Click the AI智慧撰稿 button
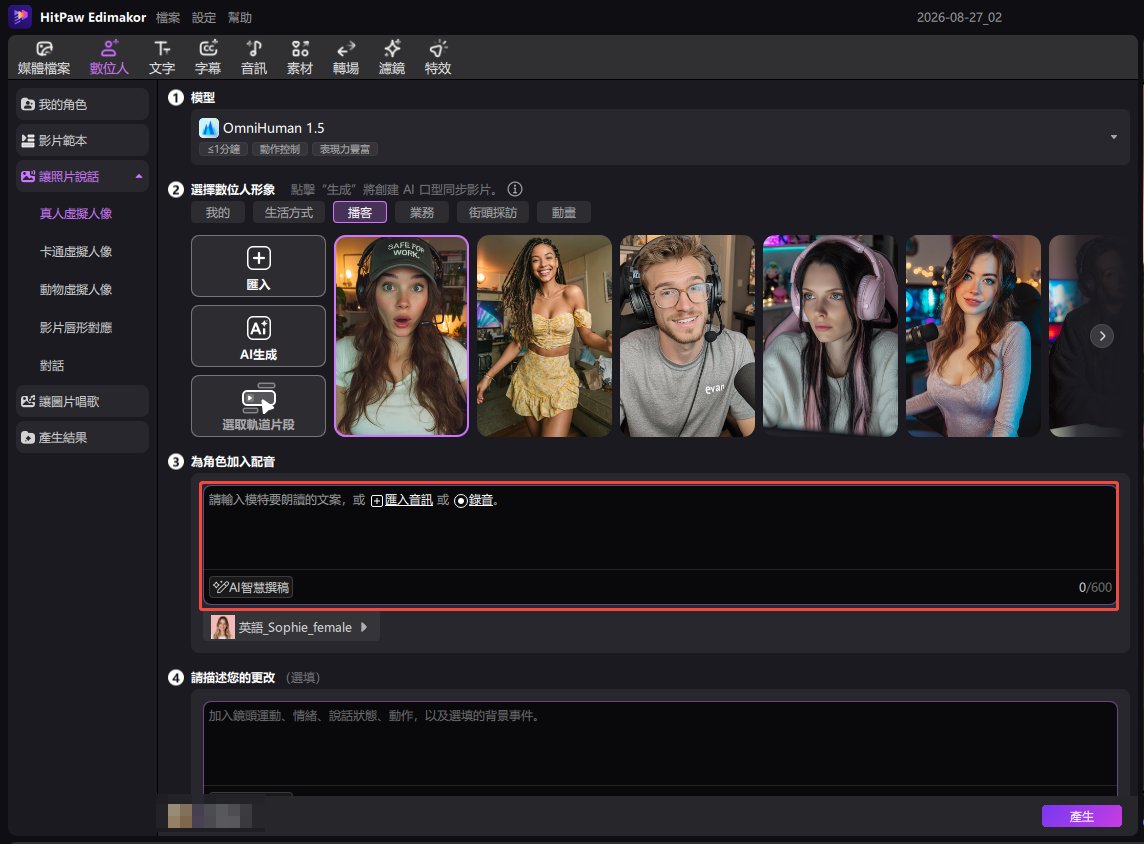Viewport: 1144px width, 844px height. tap(251, 587)
